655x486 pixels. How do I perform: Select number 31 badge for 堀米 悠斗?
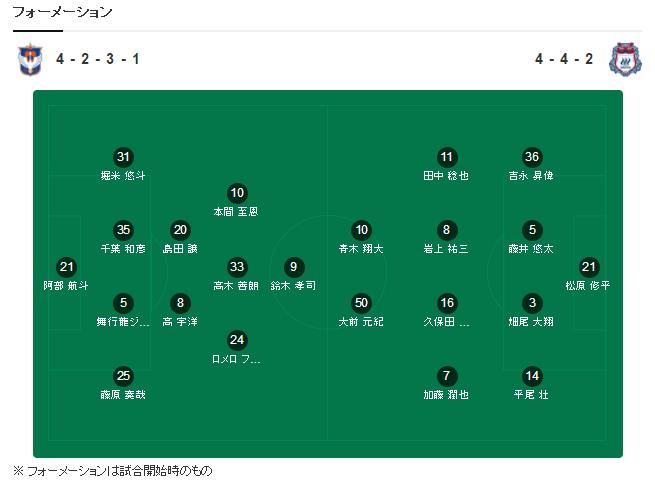click(123, 157)
